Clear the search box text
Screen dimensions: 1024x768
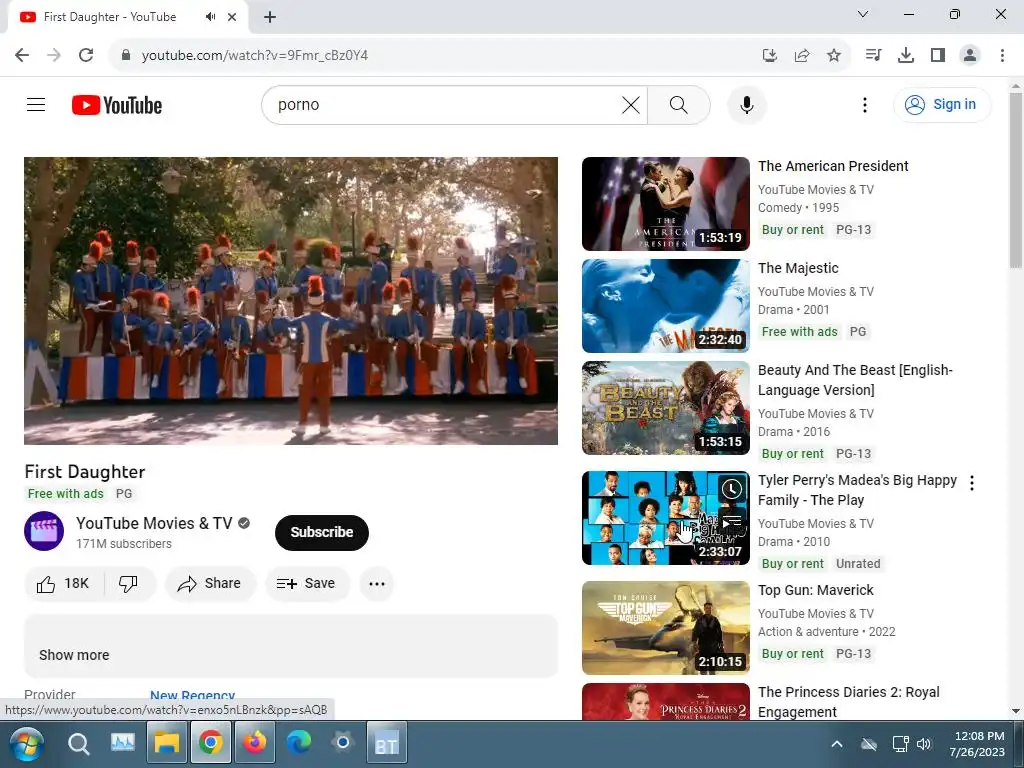click(x=630, y=104)
